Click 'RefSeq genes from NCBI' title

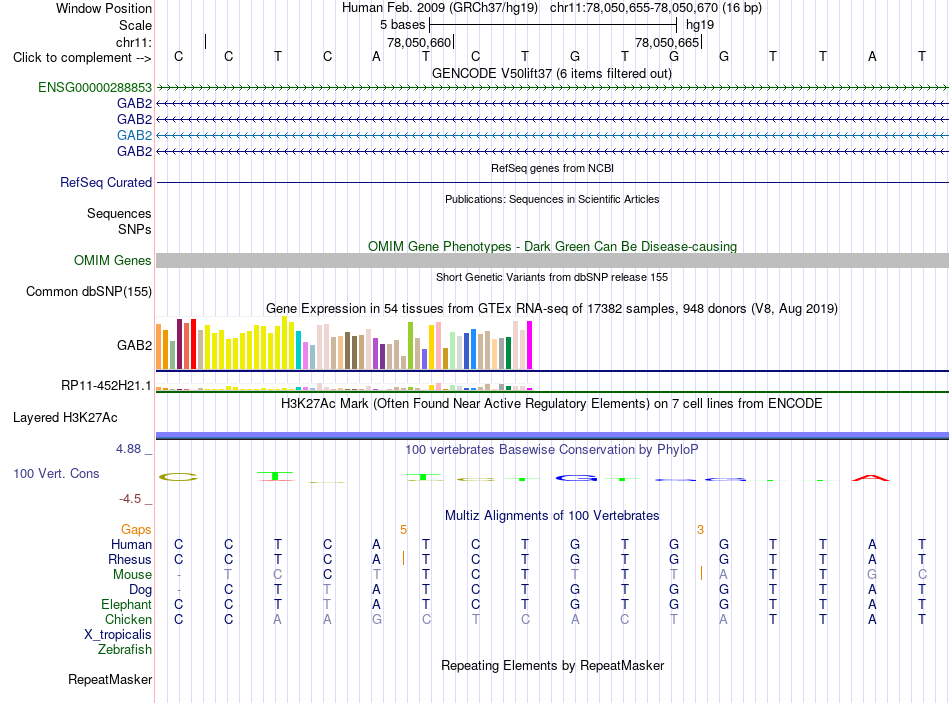click(x=552, y=168)
